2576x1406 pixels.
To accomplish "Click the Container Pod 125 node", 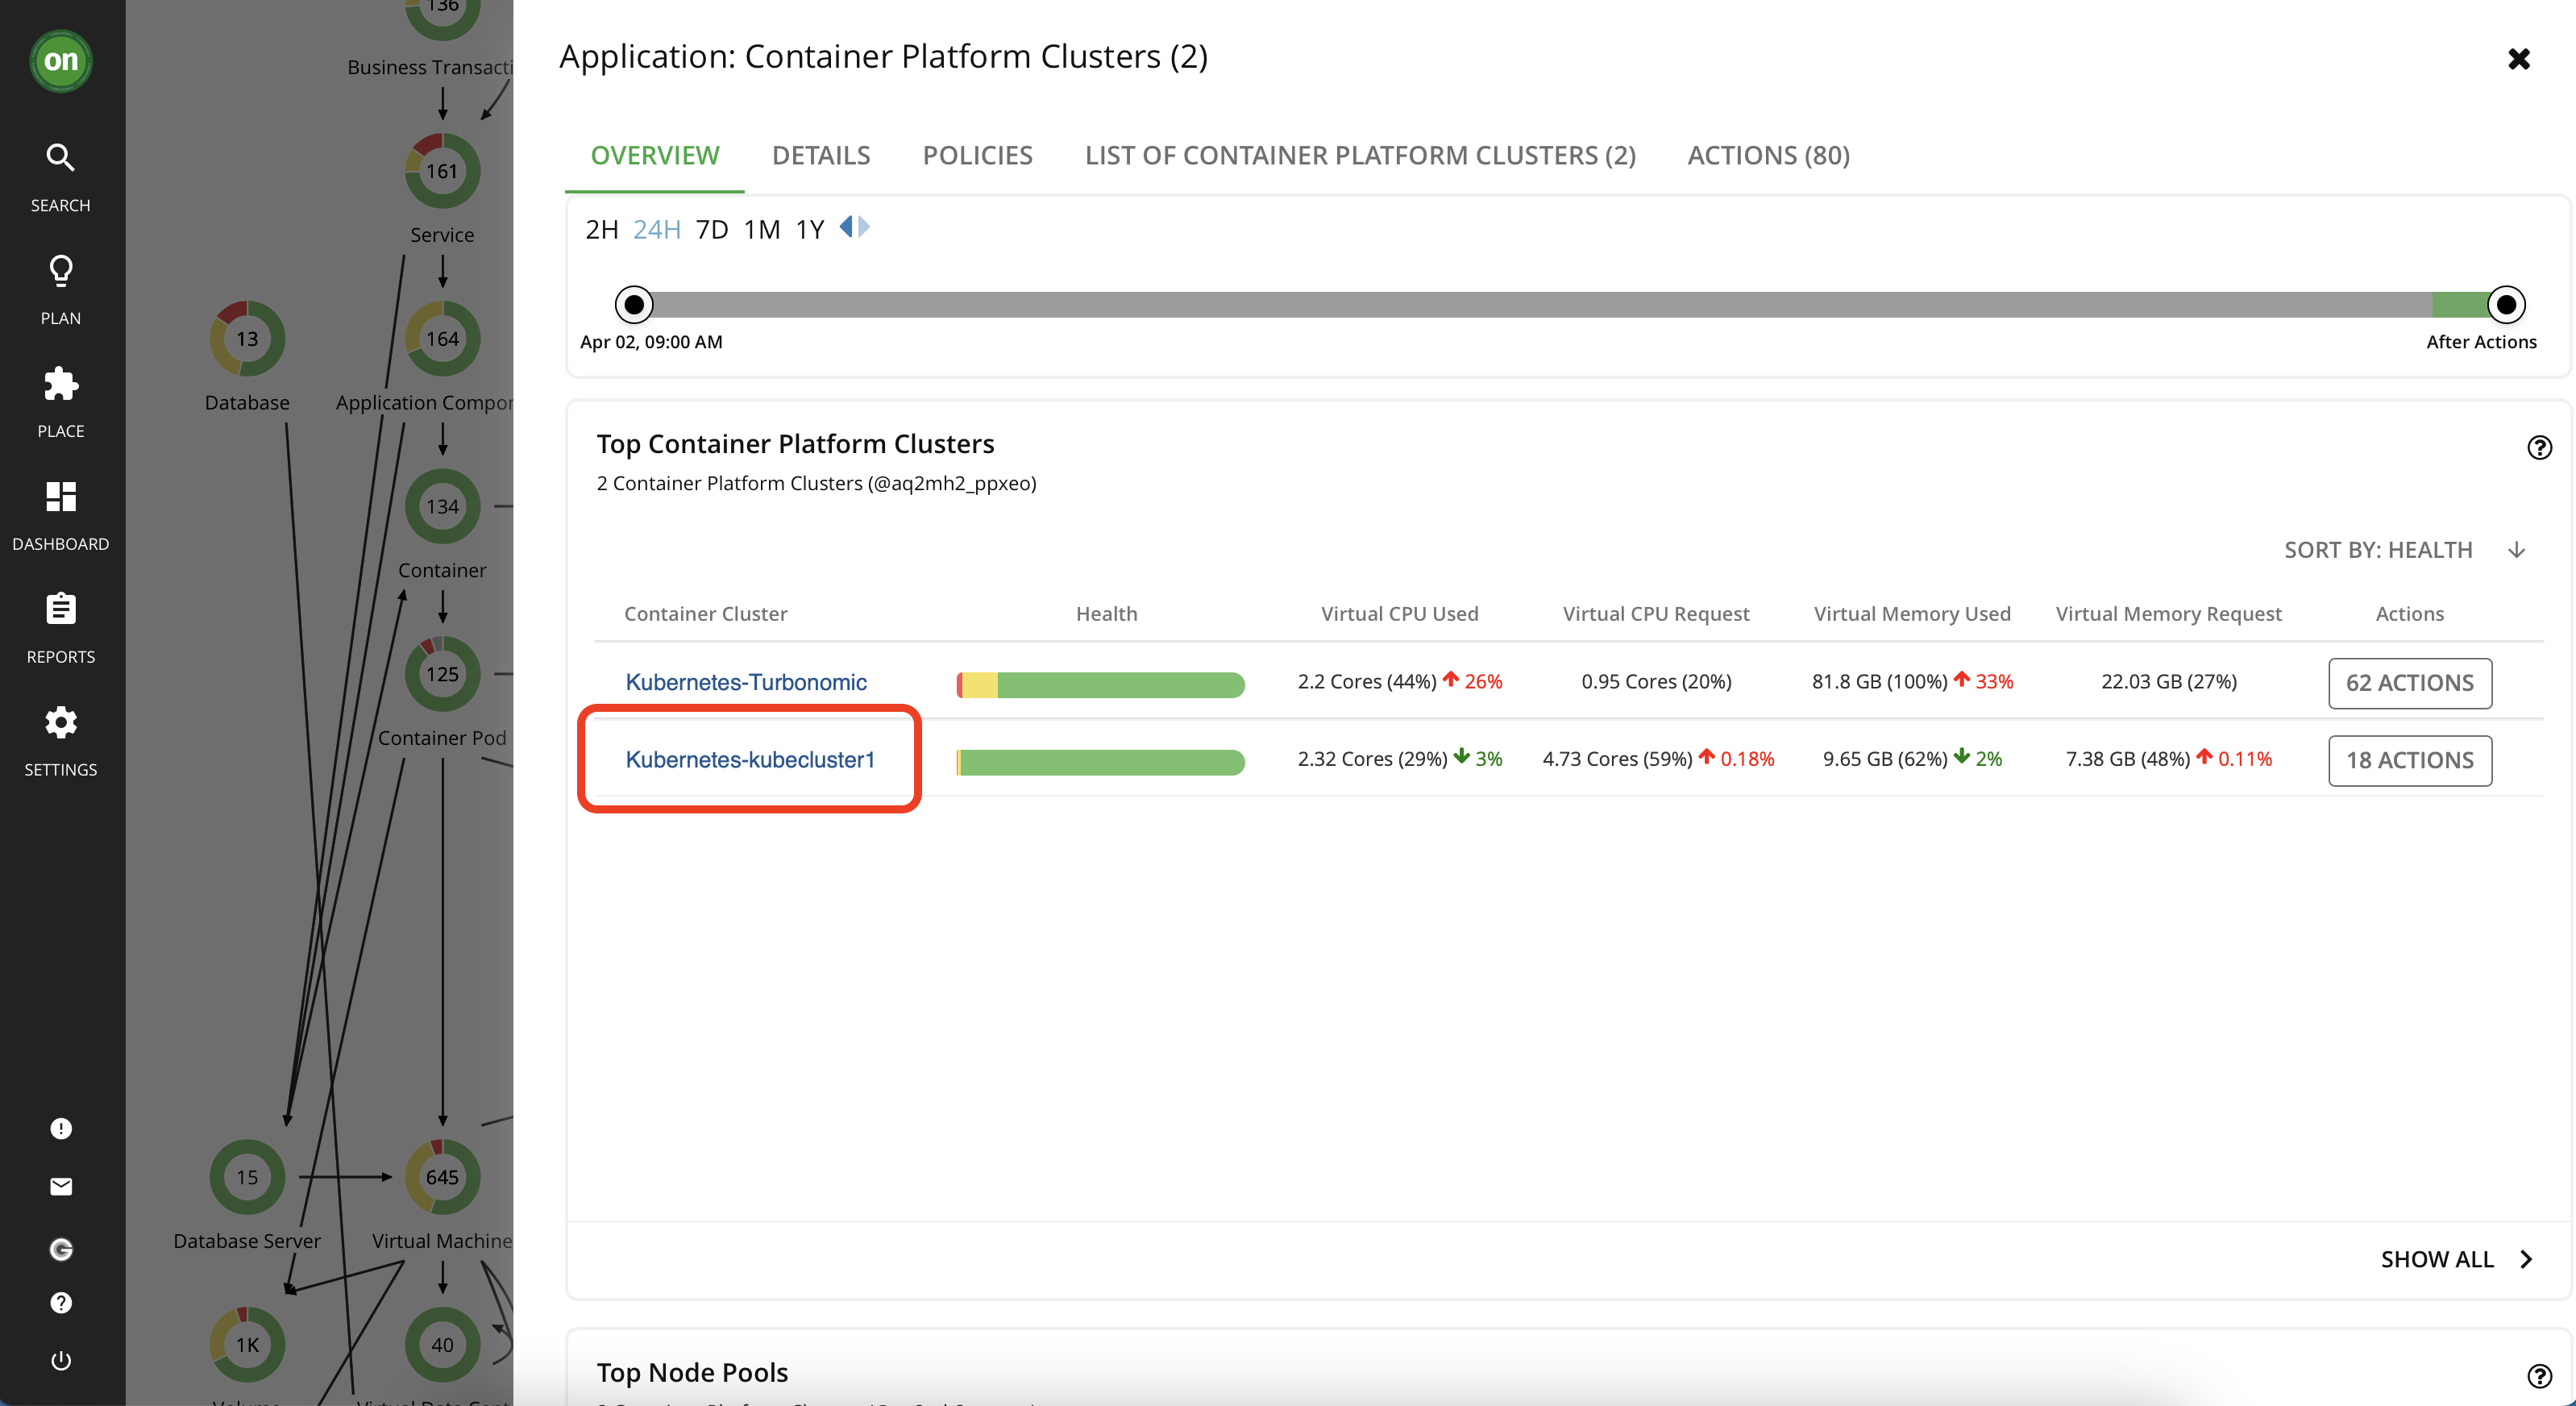I will coord(442,674).
